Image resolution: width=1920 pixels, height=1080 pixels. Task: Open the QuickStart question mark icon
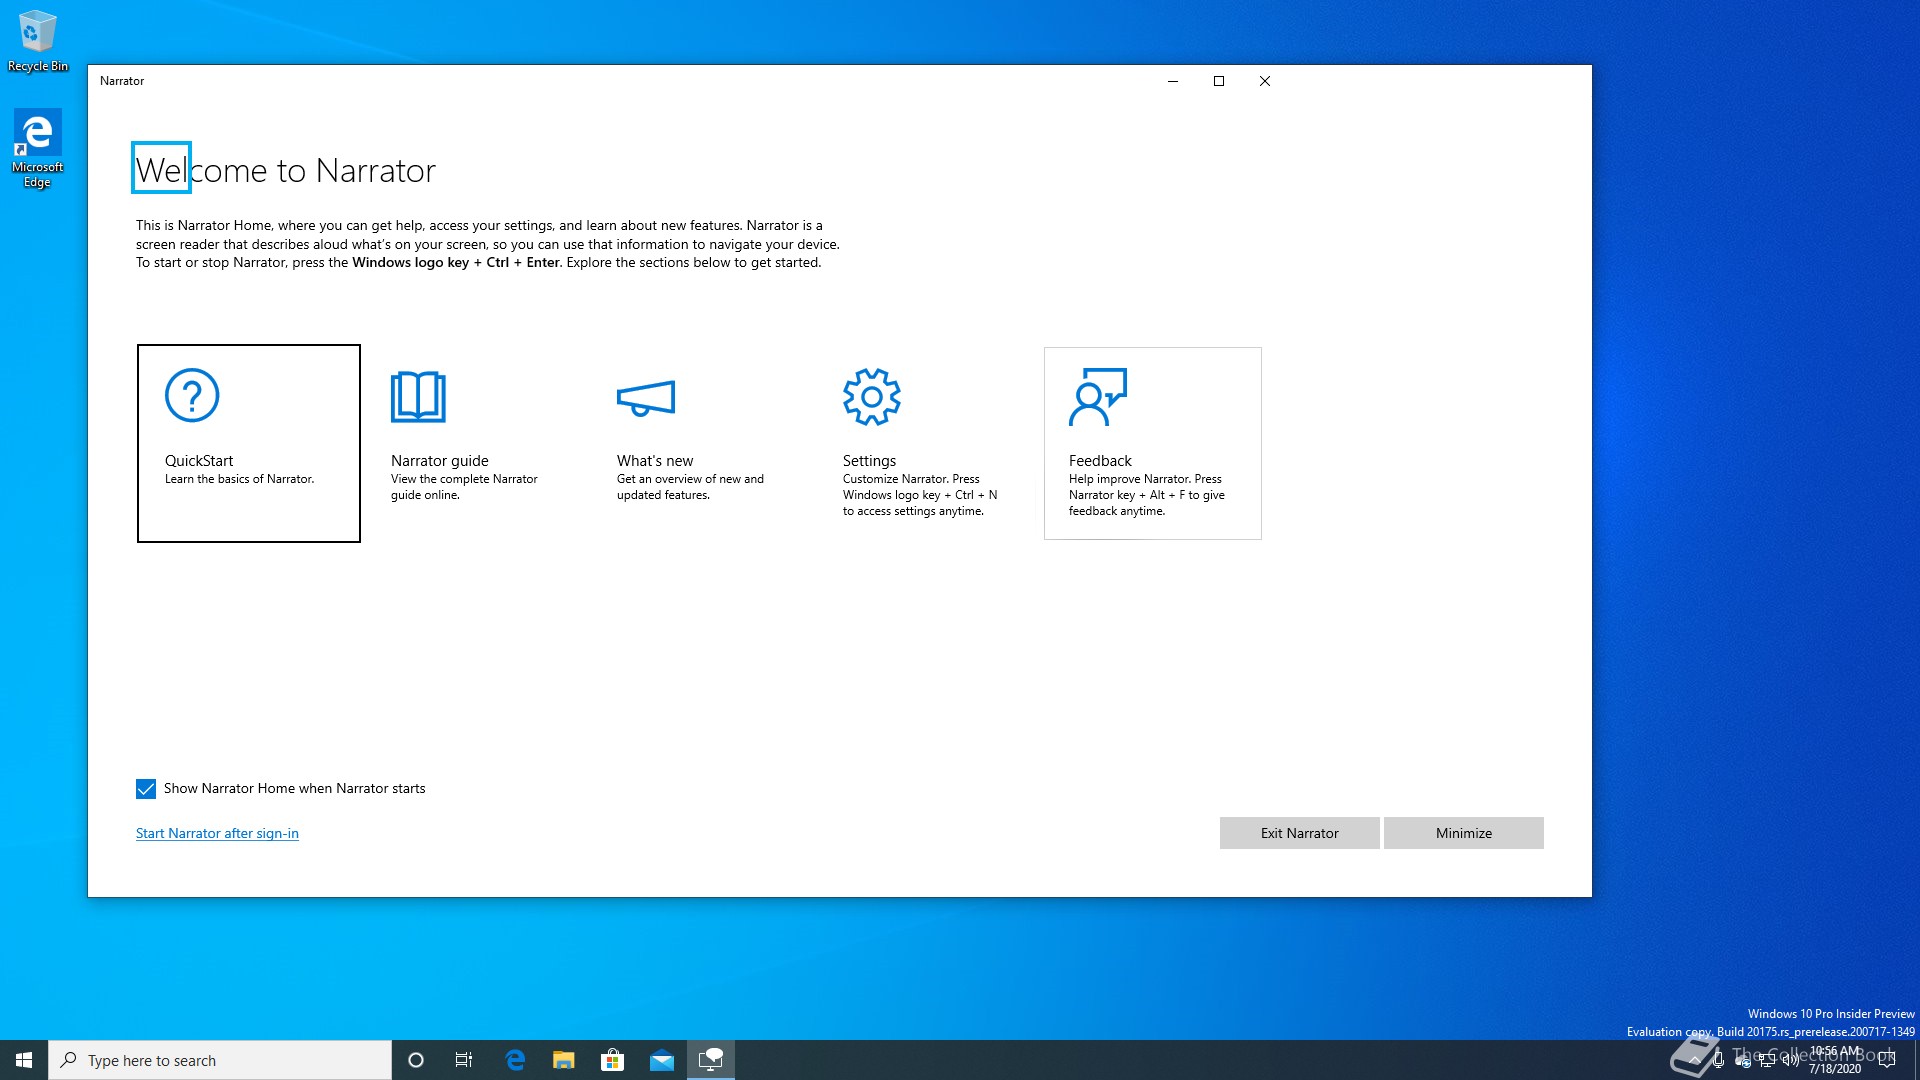click(192, 395)
